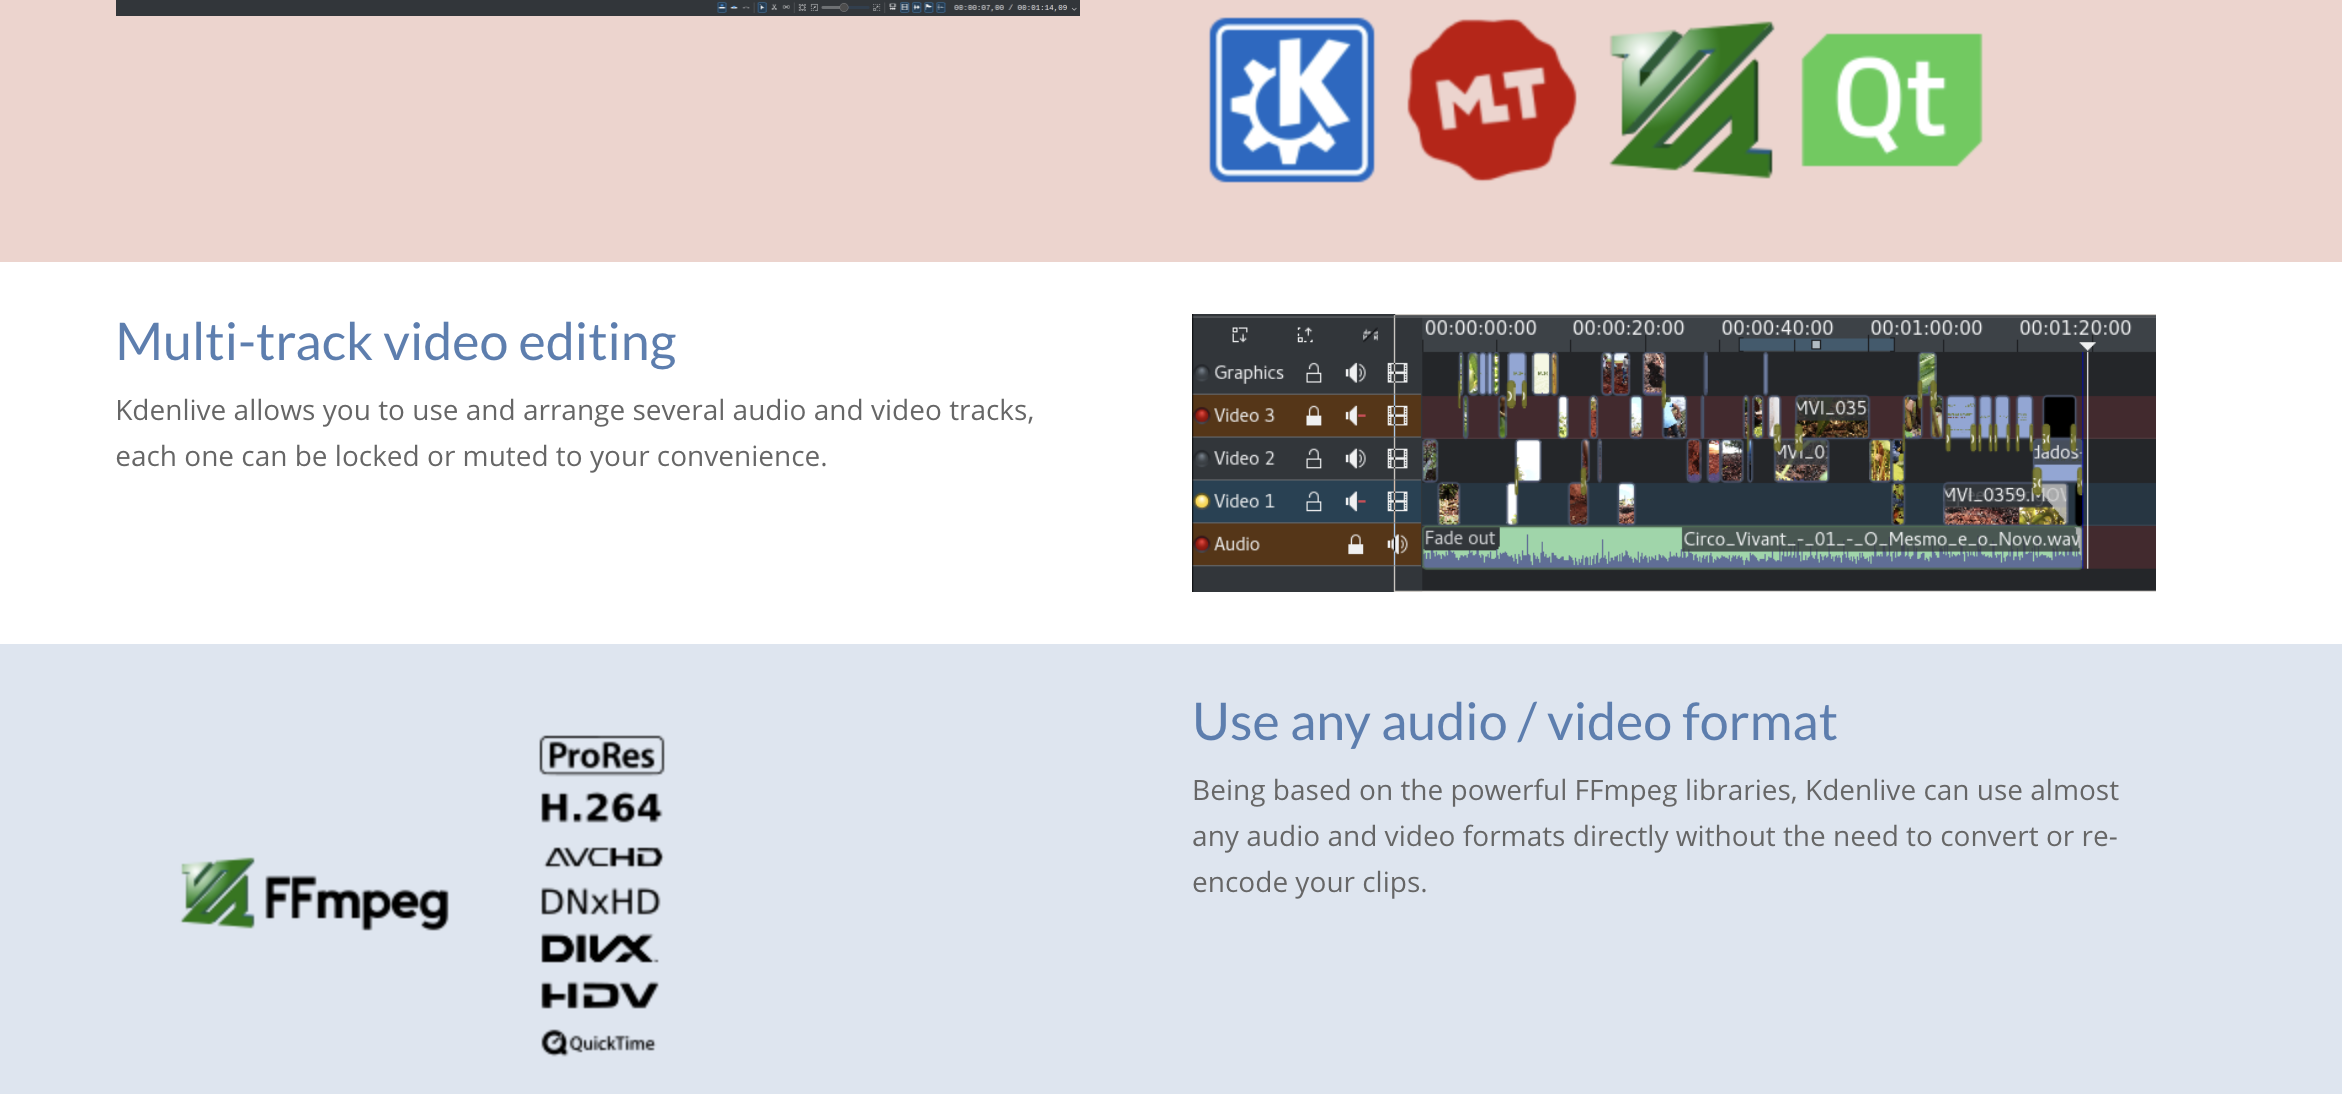Click the DivX format logo
Viewport: 2342px width, 1094px height.
[x=599, y=949]
